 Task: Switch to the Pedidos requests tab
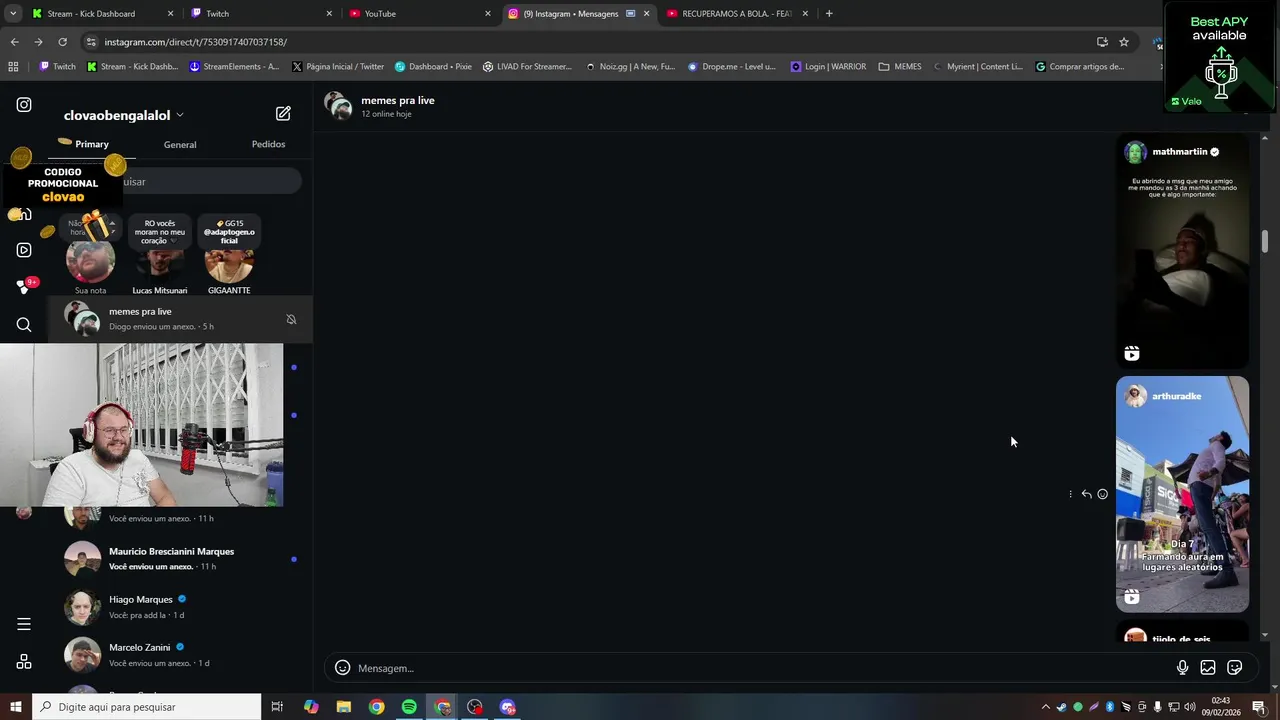coord(268,144)
